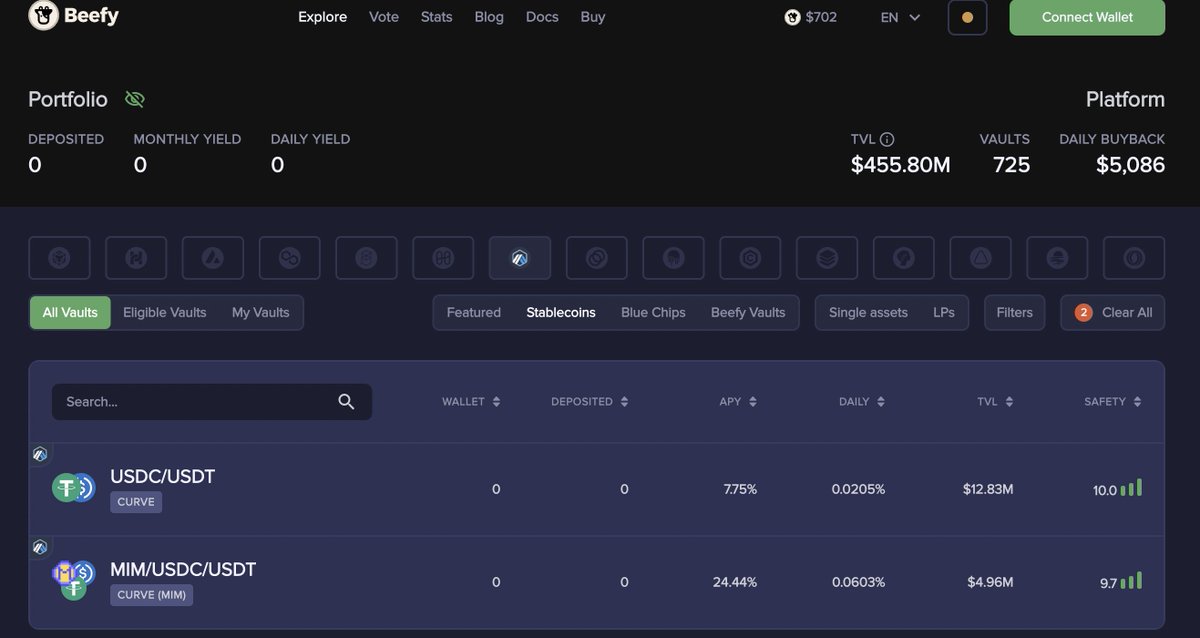Filter vaults by Emerald chain icon
This screenshot has height=638, width=1200.
point(1134,258)
